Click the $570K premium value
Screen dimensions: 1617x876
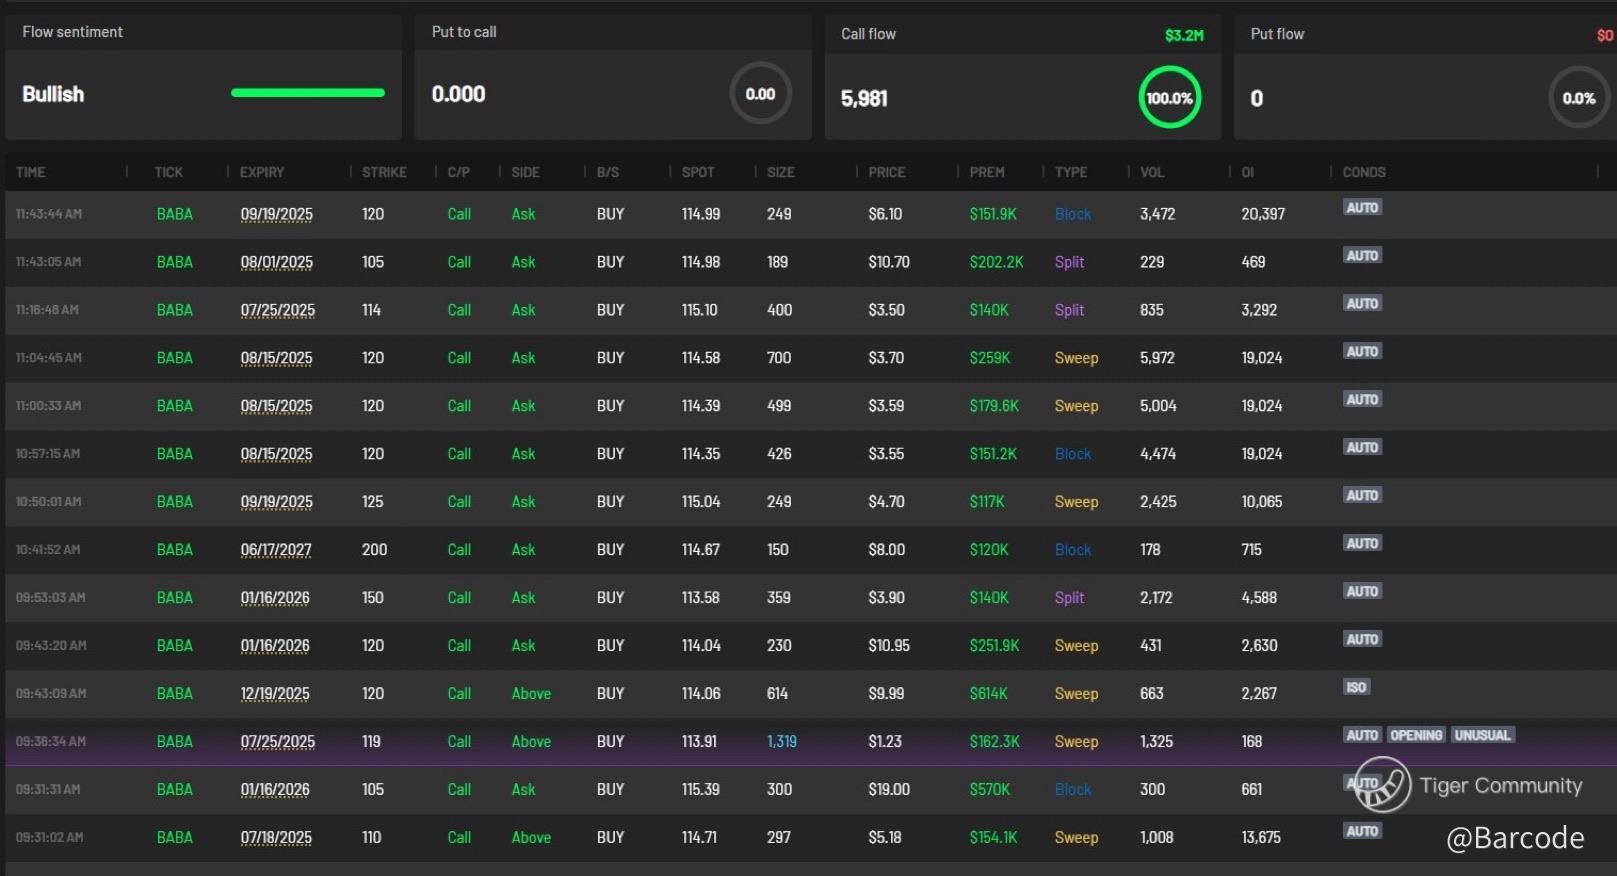point(990,790)
